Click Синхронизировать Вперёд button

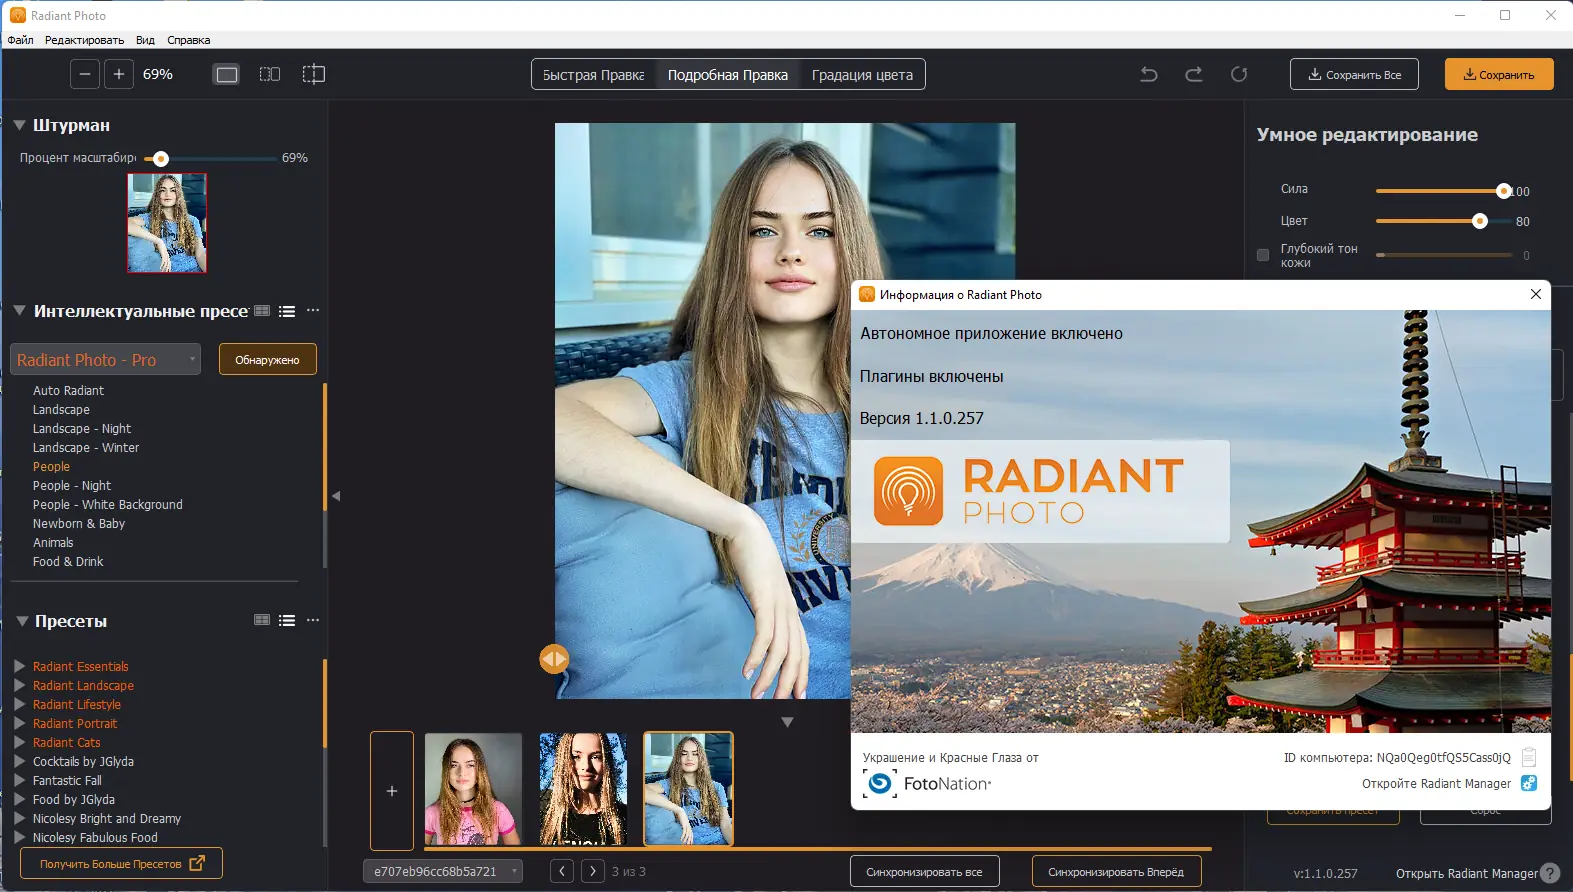(1116, 871)
